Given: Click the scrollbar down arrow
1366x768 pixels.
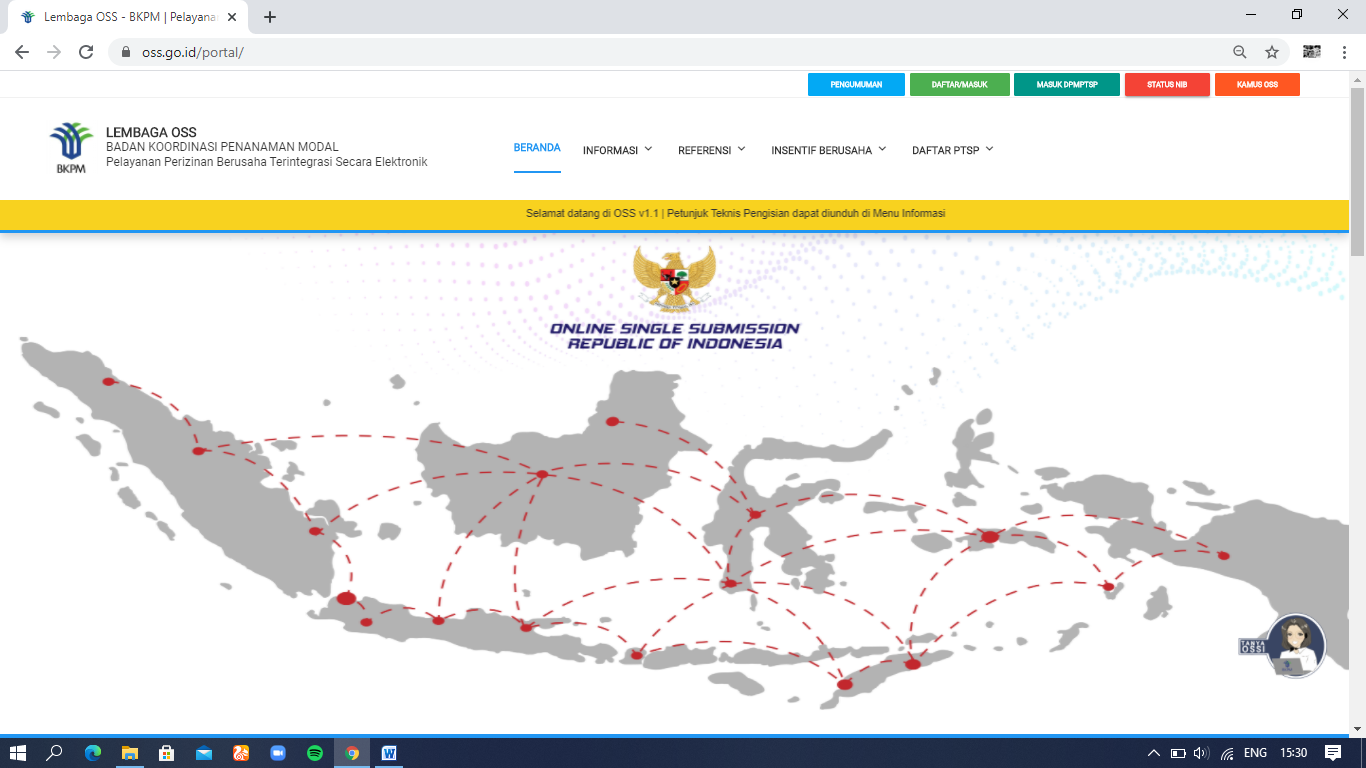Looking at the screenshot, I should click(1357, 730).
